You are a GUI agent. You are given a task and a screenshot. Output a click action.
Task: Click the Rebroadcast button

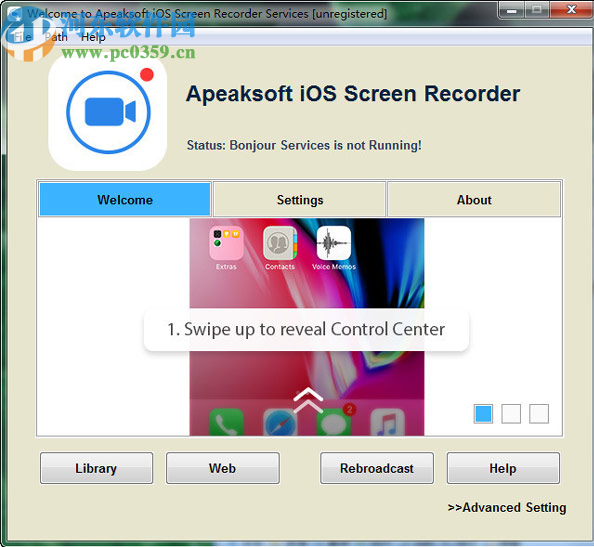pyautogui.click(x=377, y=468)
